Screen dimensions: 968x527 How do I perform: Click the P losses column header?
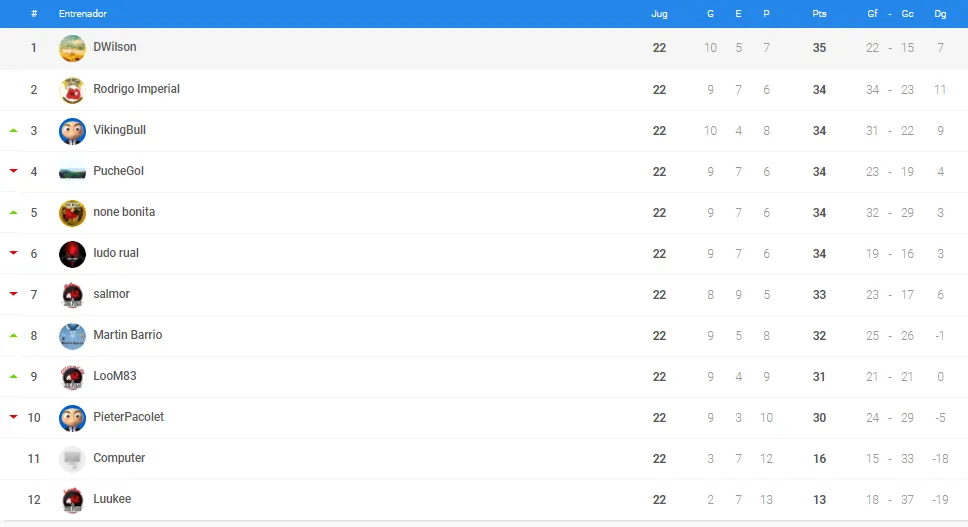(766, 14)
